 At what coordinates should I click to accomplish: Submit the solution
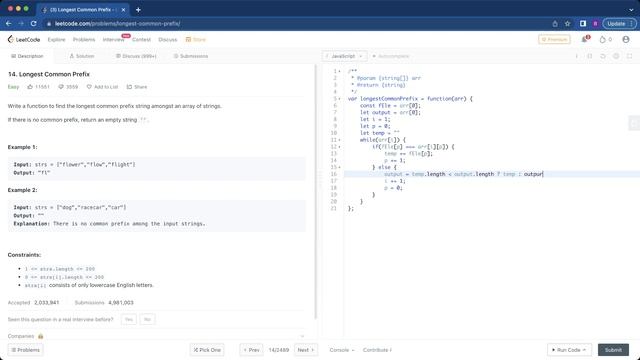tap(613, 350)
